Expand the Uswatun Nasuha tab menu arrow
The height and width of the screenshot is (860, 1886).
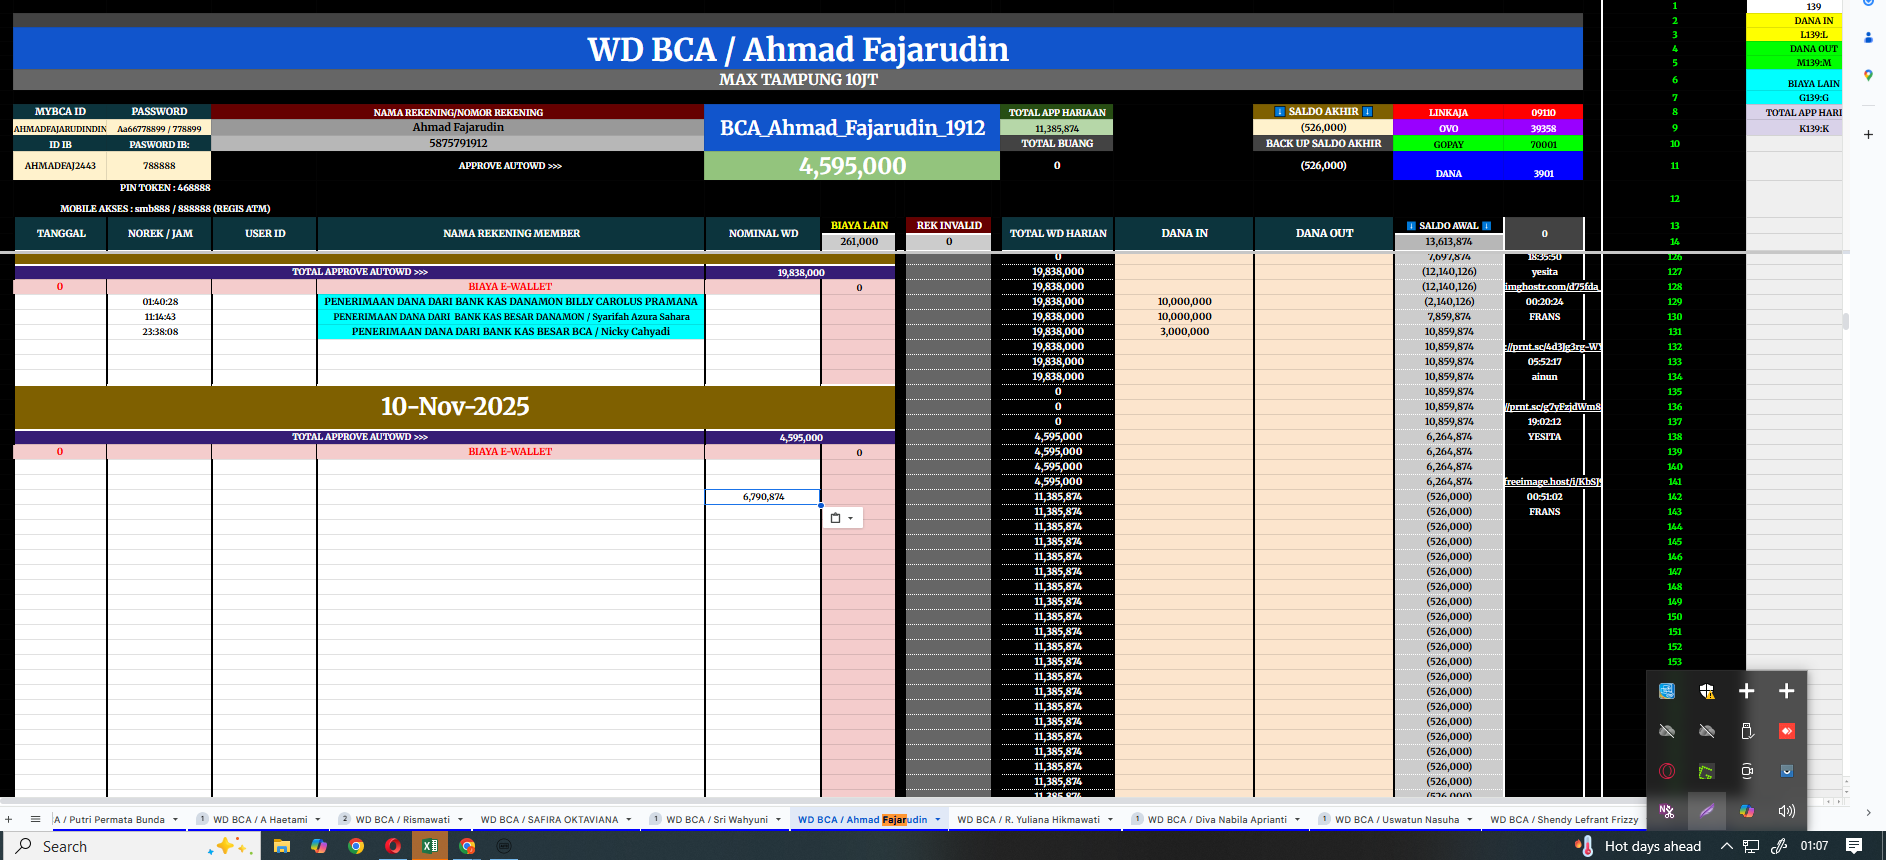[x=1469, y=819]
